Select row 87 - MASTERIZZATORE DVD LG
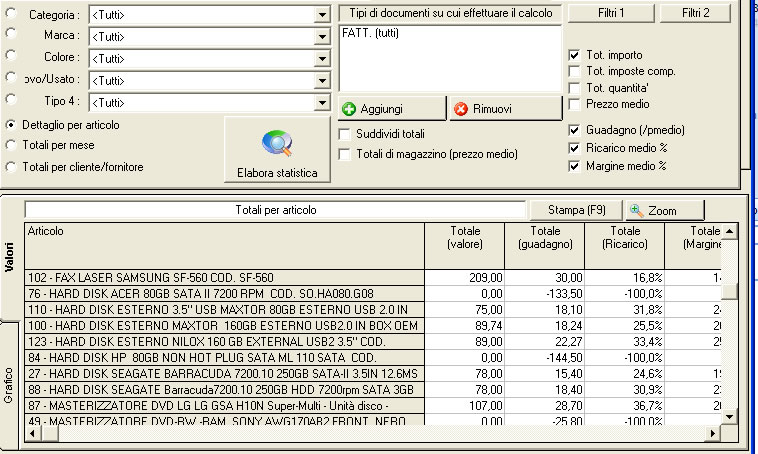 tap(224, 406)
